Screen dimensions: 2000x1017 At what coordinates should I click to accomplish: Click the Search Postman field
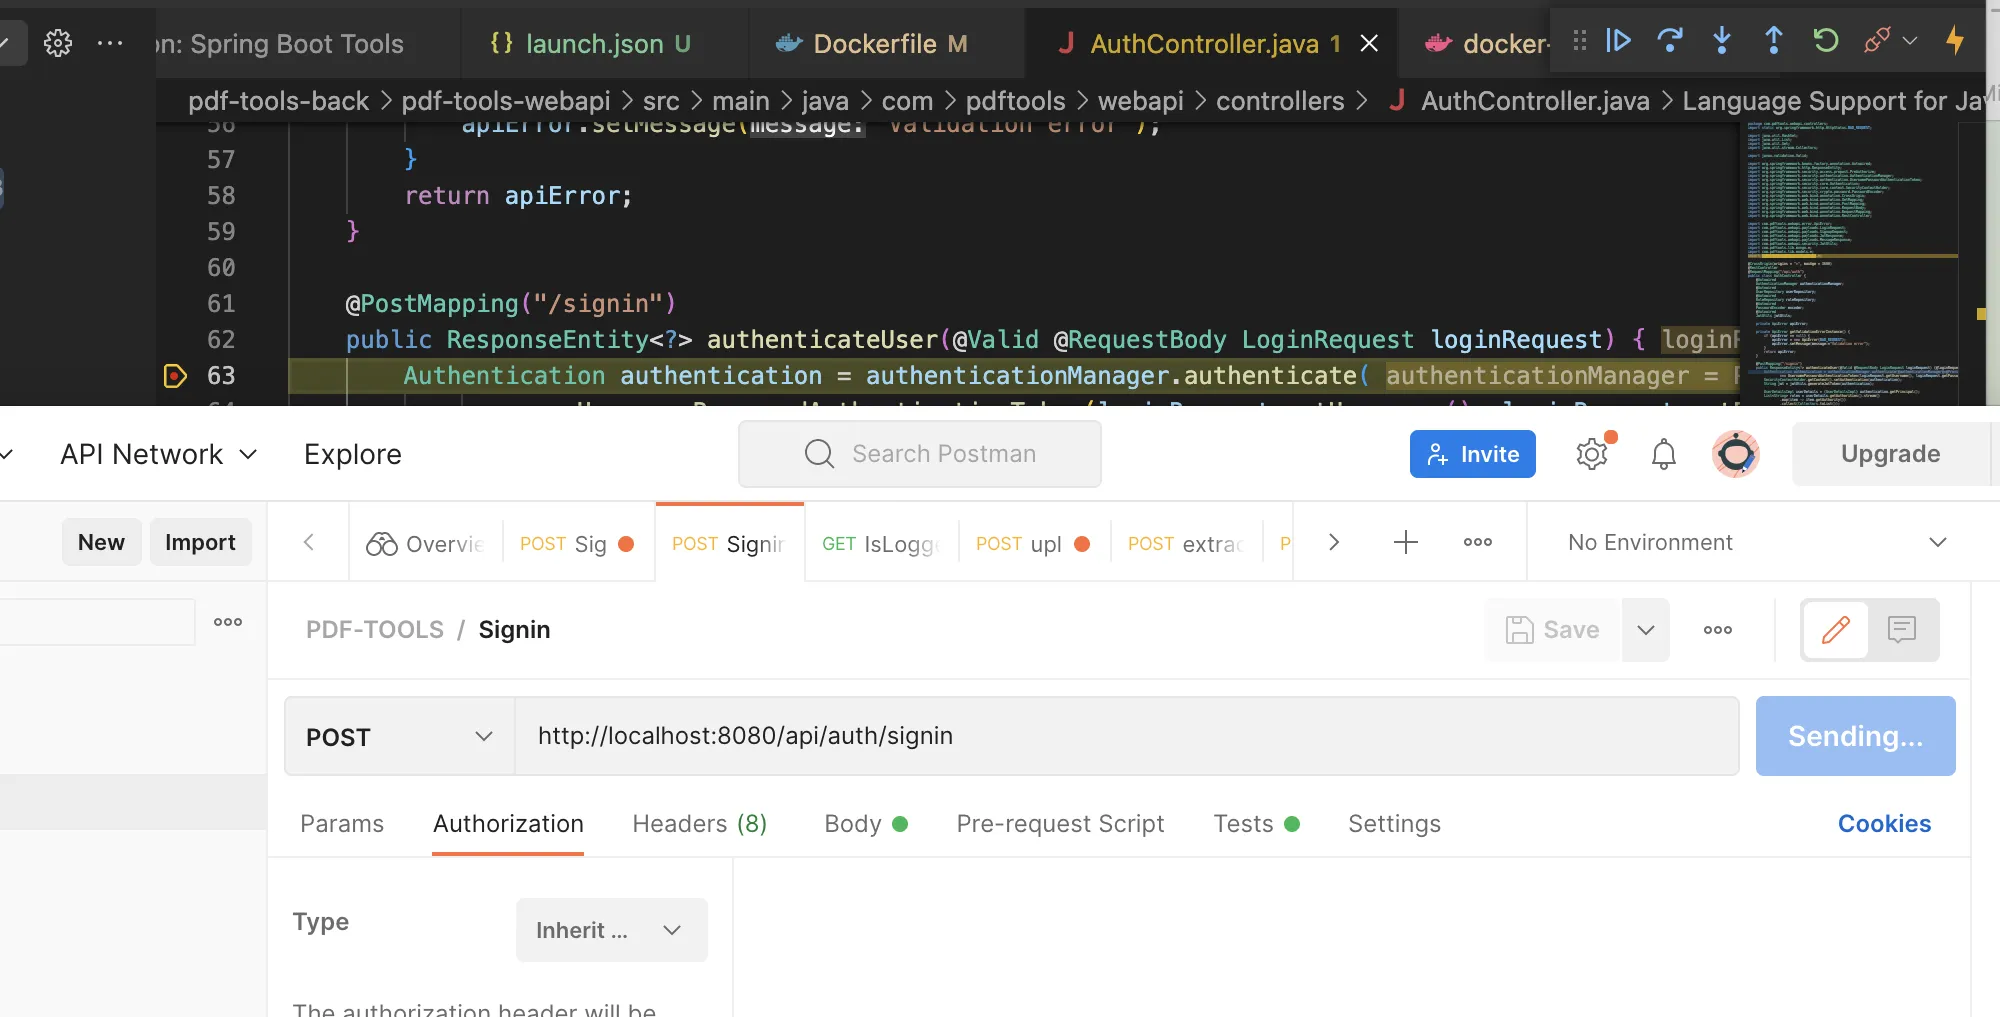(920, 454)
